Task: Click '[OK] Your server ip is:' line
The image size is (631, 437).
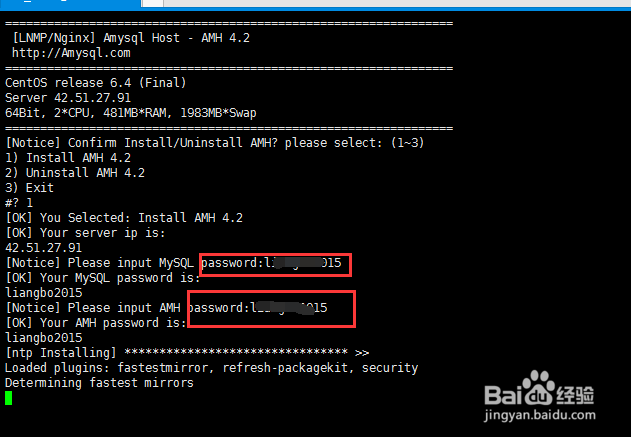Action: point(85,233)
